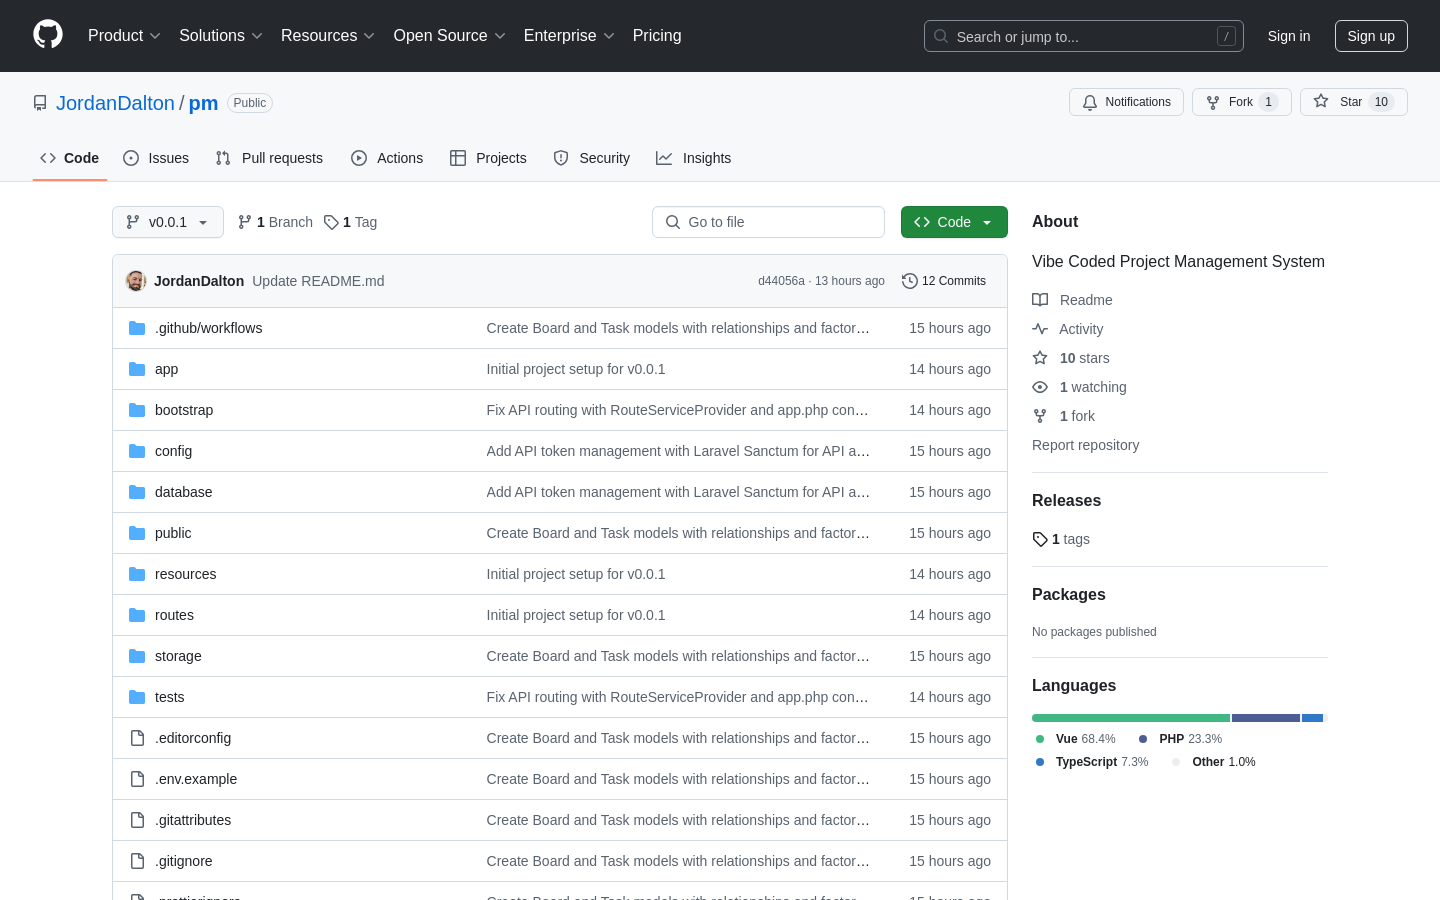
Task: Click the routes folder icon
Action: pyautogui.click(x=137, y=615)
